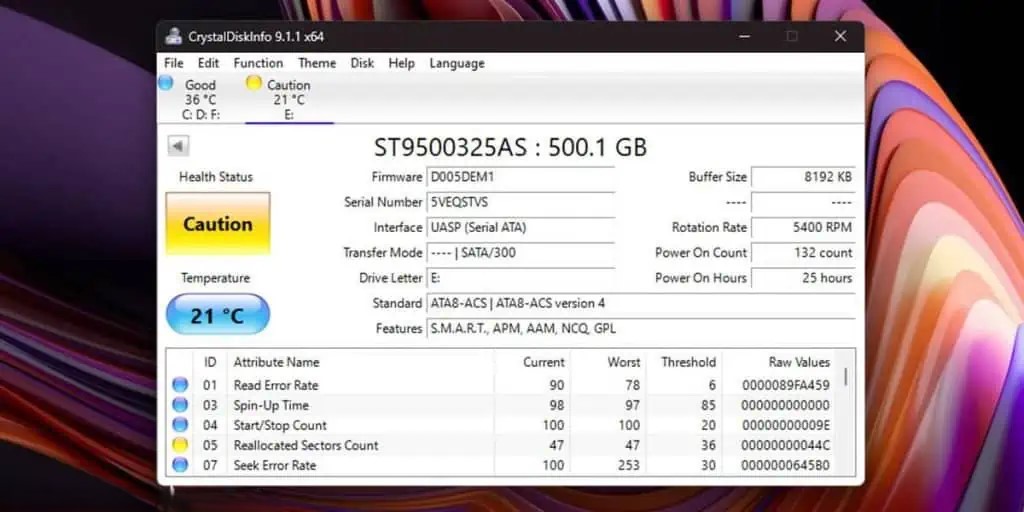
Task: Select the Caution 21 °C disk E: tab
Action: 289,99
